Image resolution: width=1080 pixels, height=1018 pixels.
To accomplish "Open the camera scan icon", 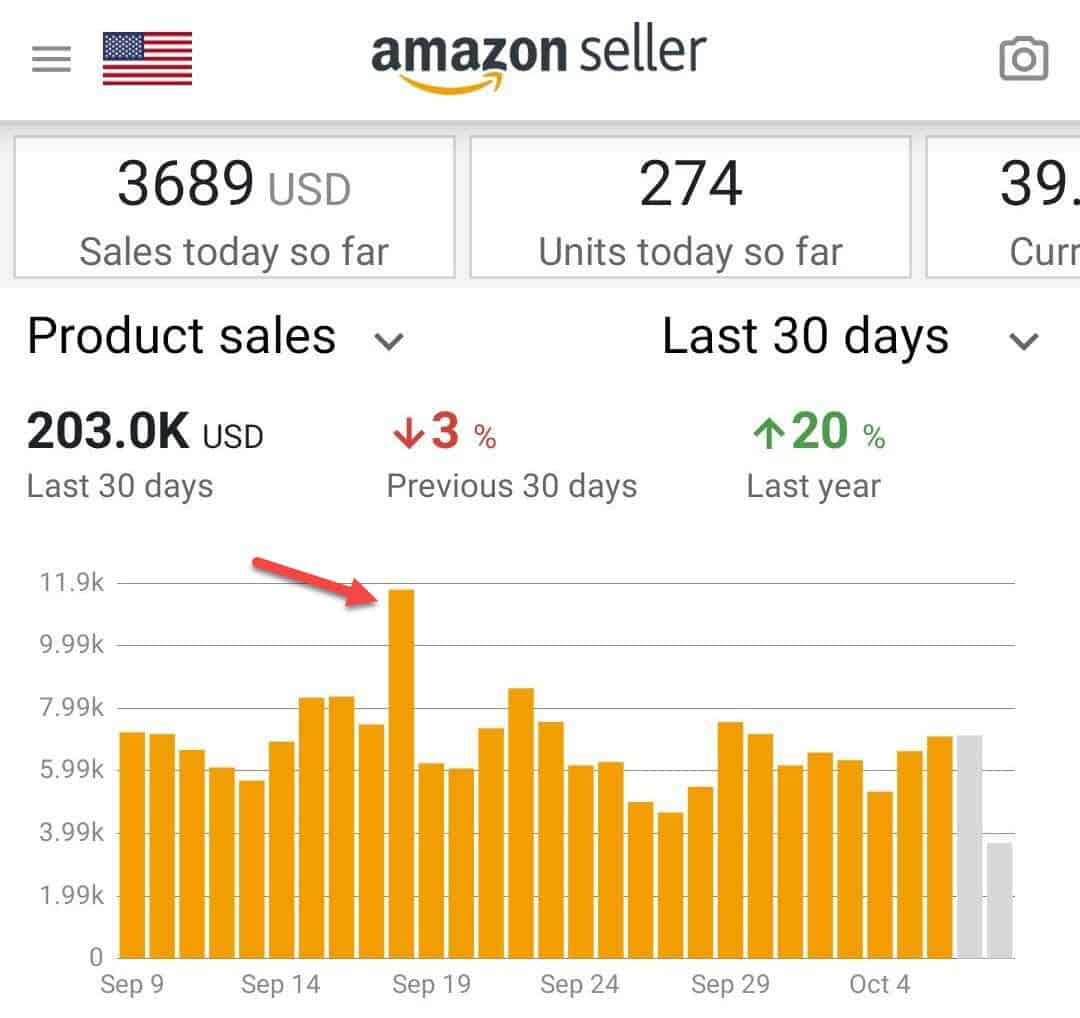I will coord(1023,60).
